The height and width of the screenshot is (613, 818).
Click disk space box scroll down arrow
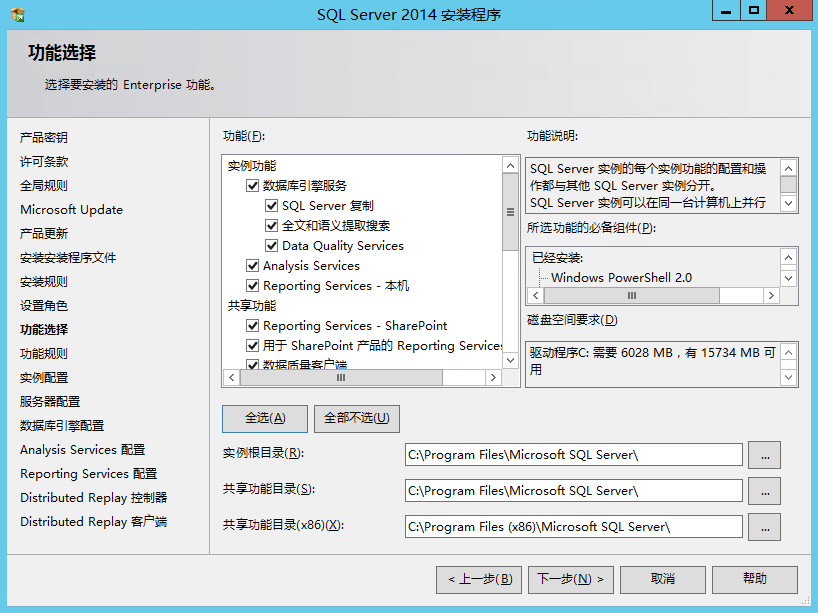coord(788,377)
